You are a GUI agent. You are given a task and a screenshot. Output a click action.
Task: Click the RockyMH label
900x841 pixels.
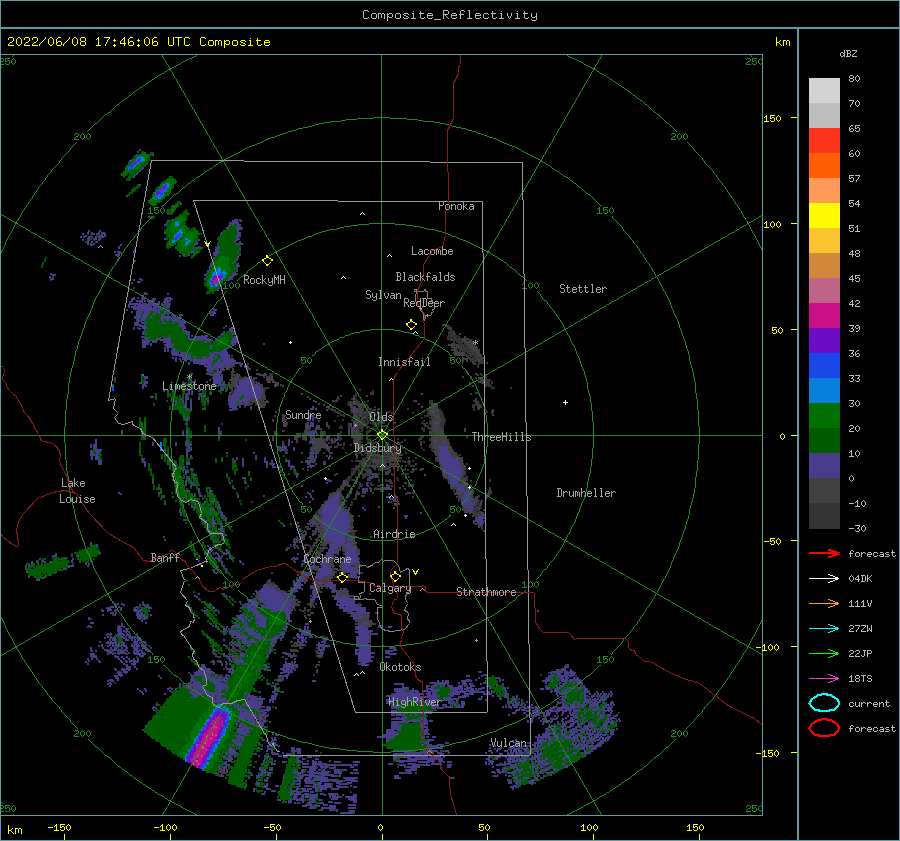264,280
